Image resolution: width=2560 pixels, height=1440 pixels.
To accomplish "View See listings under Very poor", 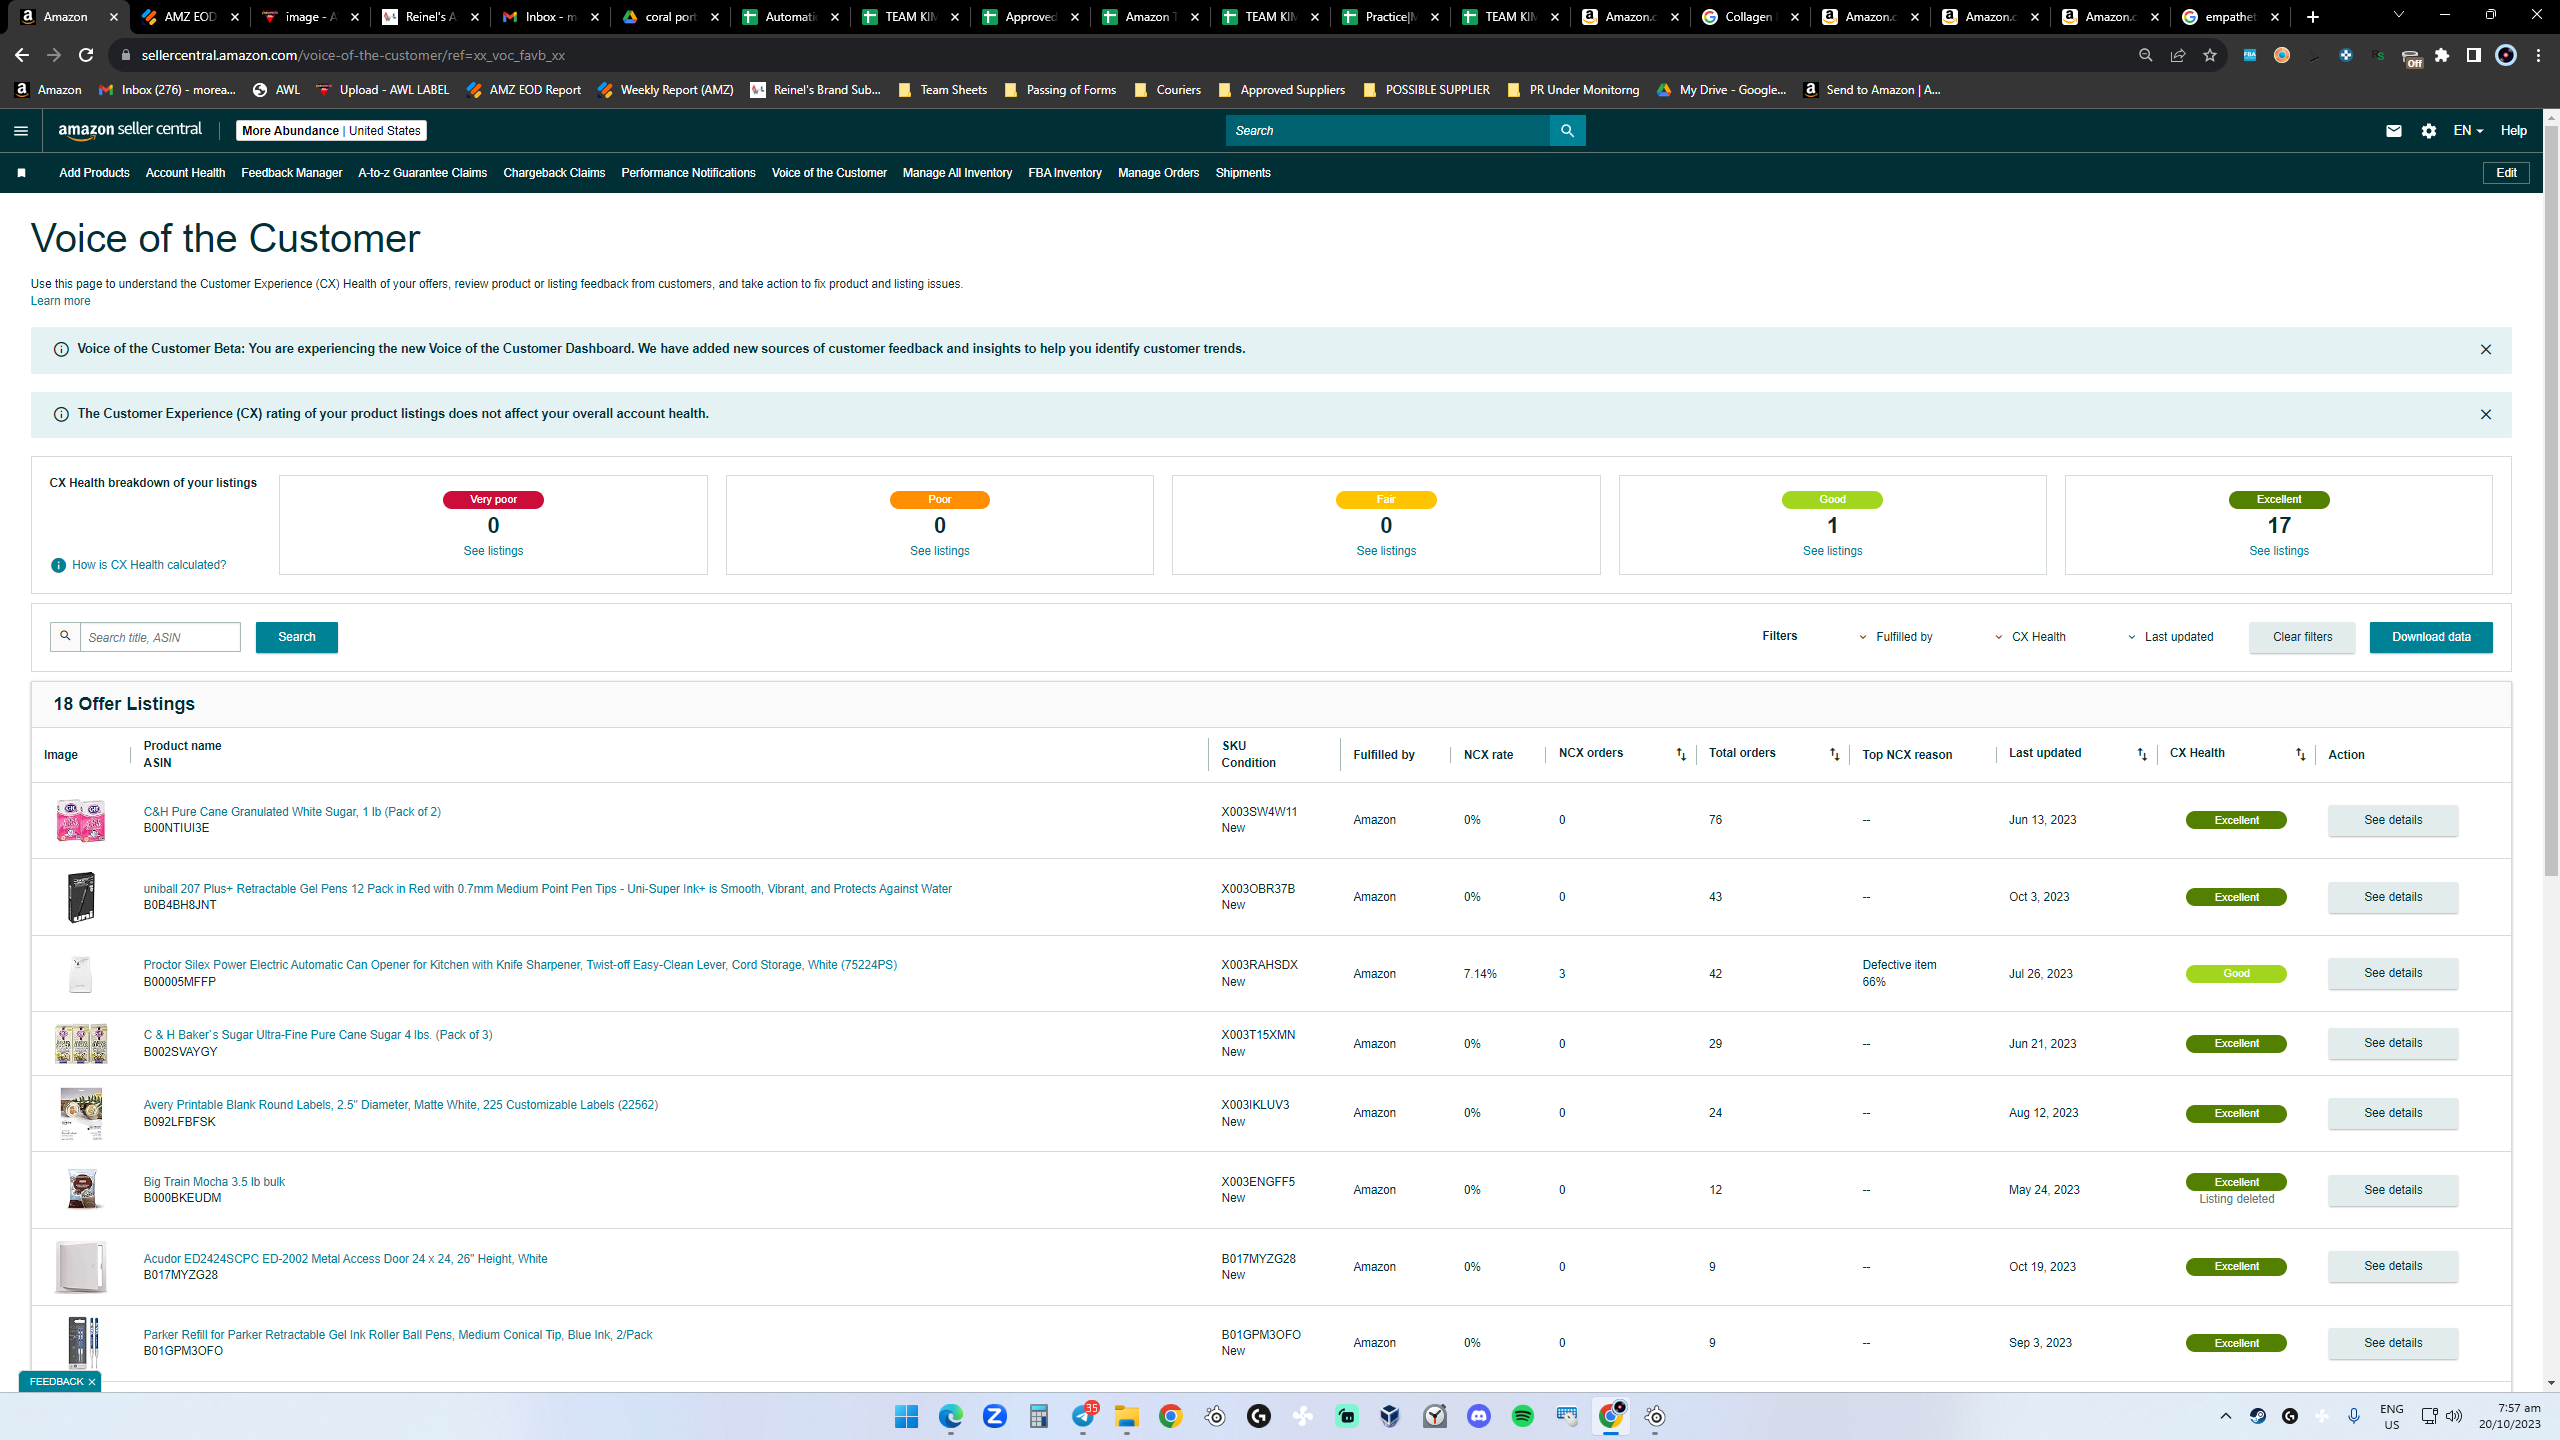I will (493, 551).
